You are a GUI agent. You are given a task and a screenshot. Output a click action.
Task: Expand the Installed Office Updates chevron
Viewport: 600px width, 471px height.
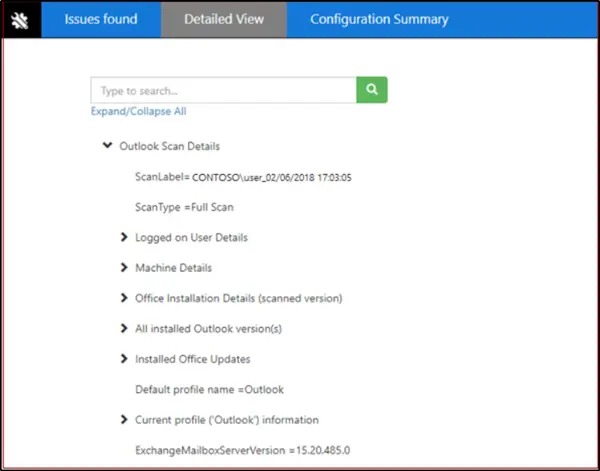124,359
